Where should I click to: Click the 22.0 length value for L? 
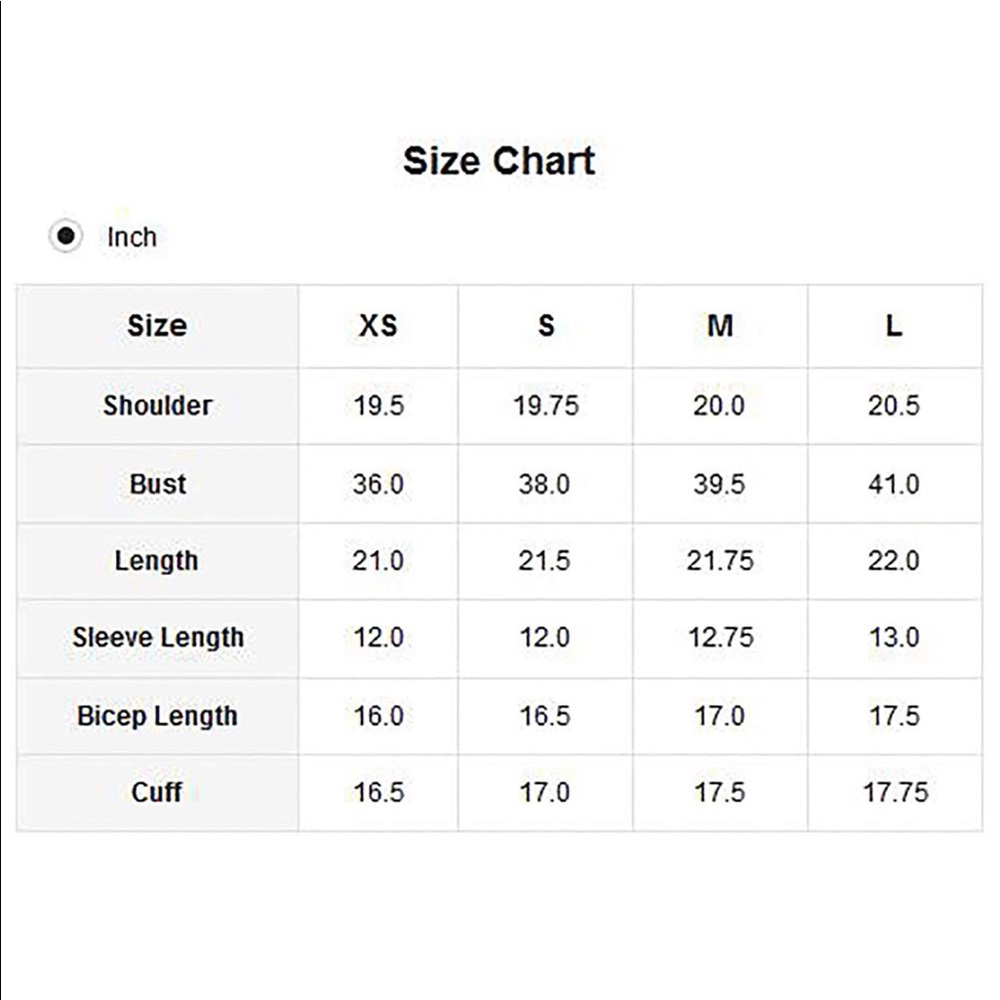[x=893, y=561]
